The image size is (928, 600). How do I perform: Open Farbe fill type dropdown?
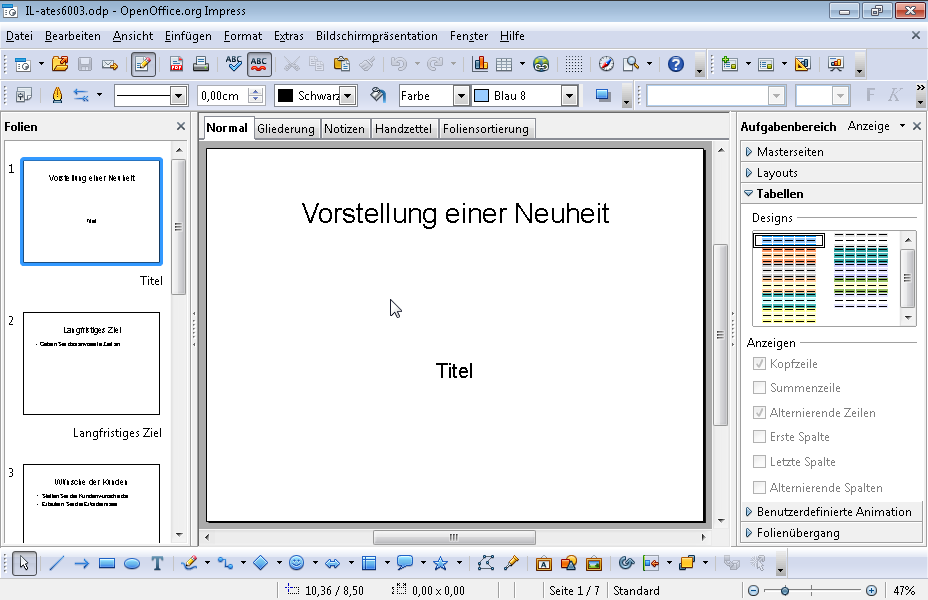click(460, 96)
